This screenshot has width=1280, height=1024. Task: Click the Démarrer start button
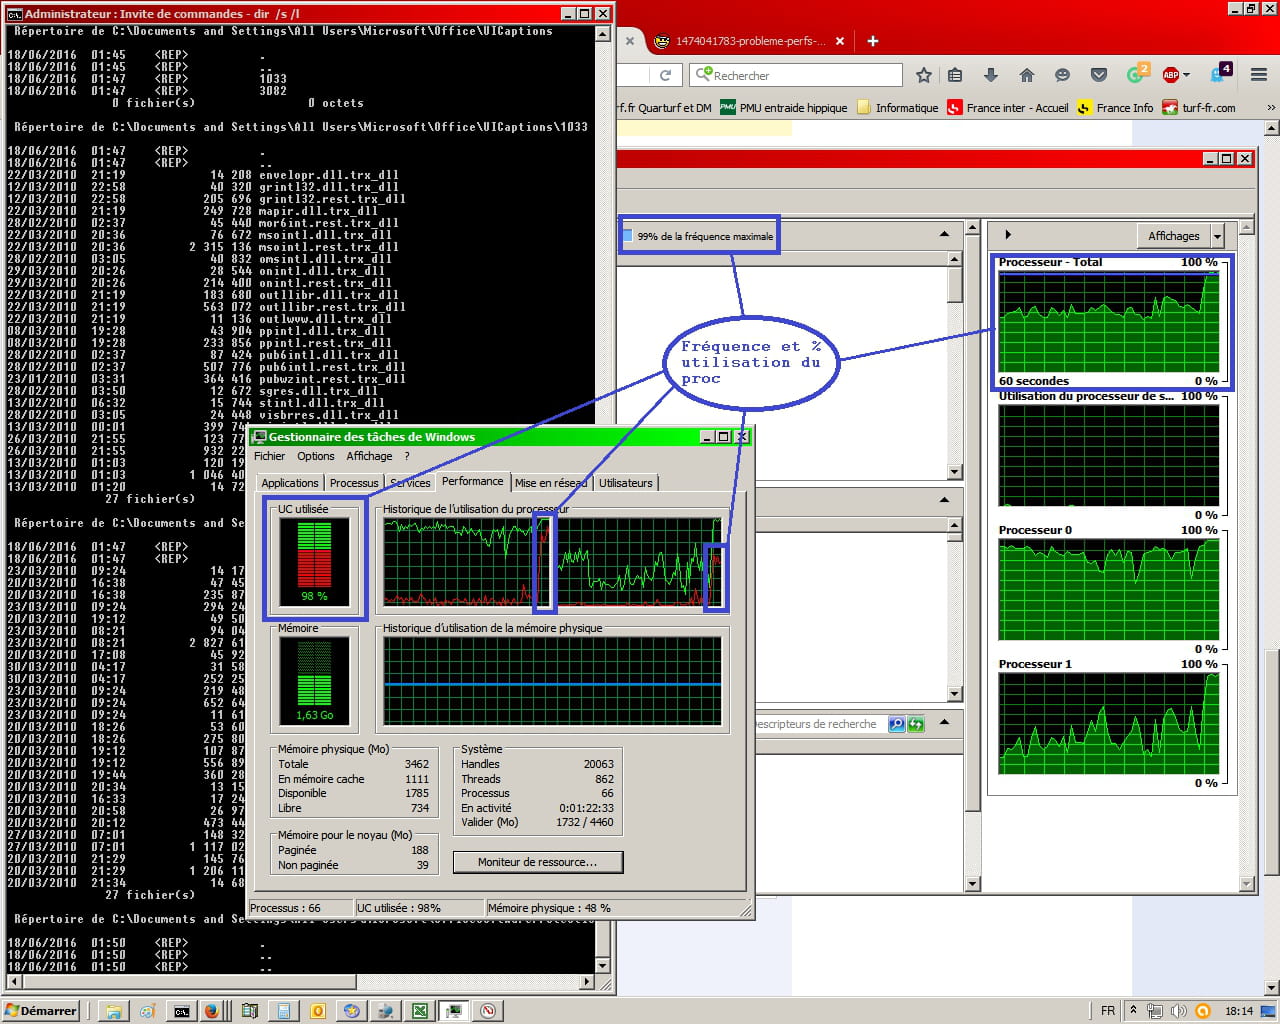pyautogui.click(x=41, y=1011)
